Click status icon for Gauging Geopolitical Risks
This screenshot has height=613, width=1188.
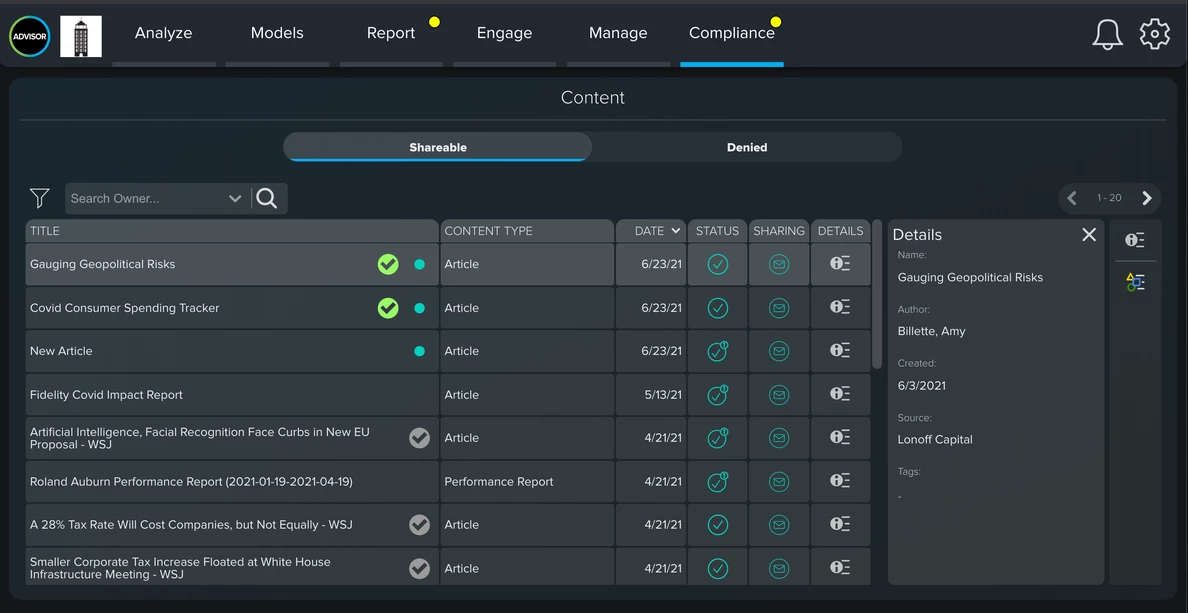pos(717,264)
